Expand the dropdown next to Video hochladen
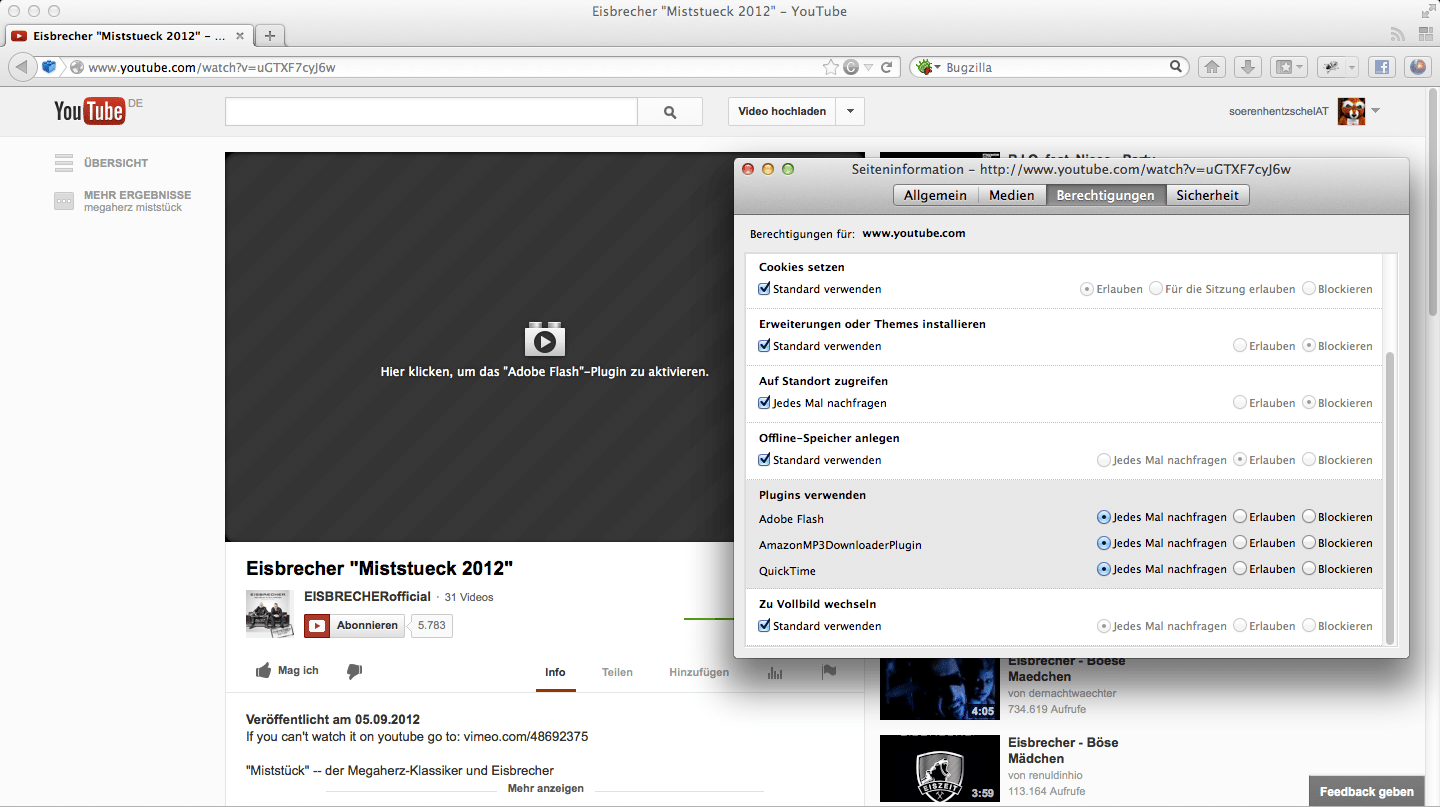This screenshot has height=807, width=1440. pos(850,111)
